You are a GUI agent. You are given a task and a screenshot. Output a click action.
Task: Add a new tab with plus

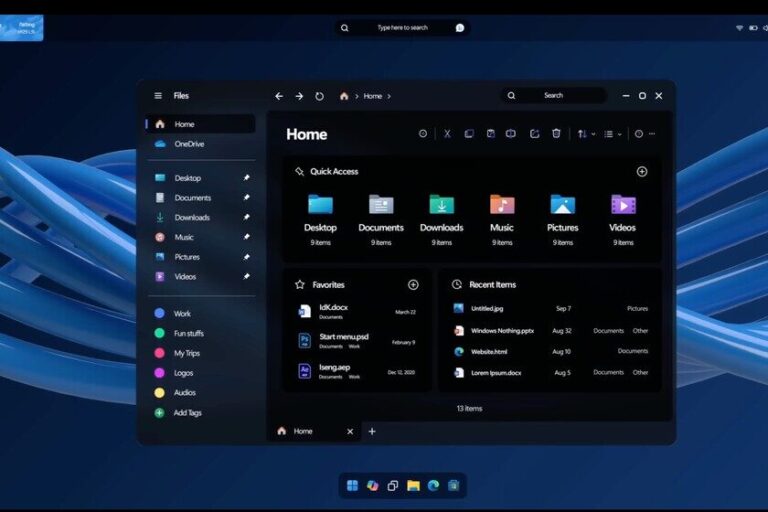(x=372, y=431)
